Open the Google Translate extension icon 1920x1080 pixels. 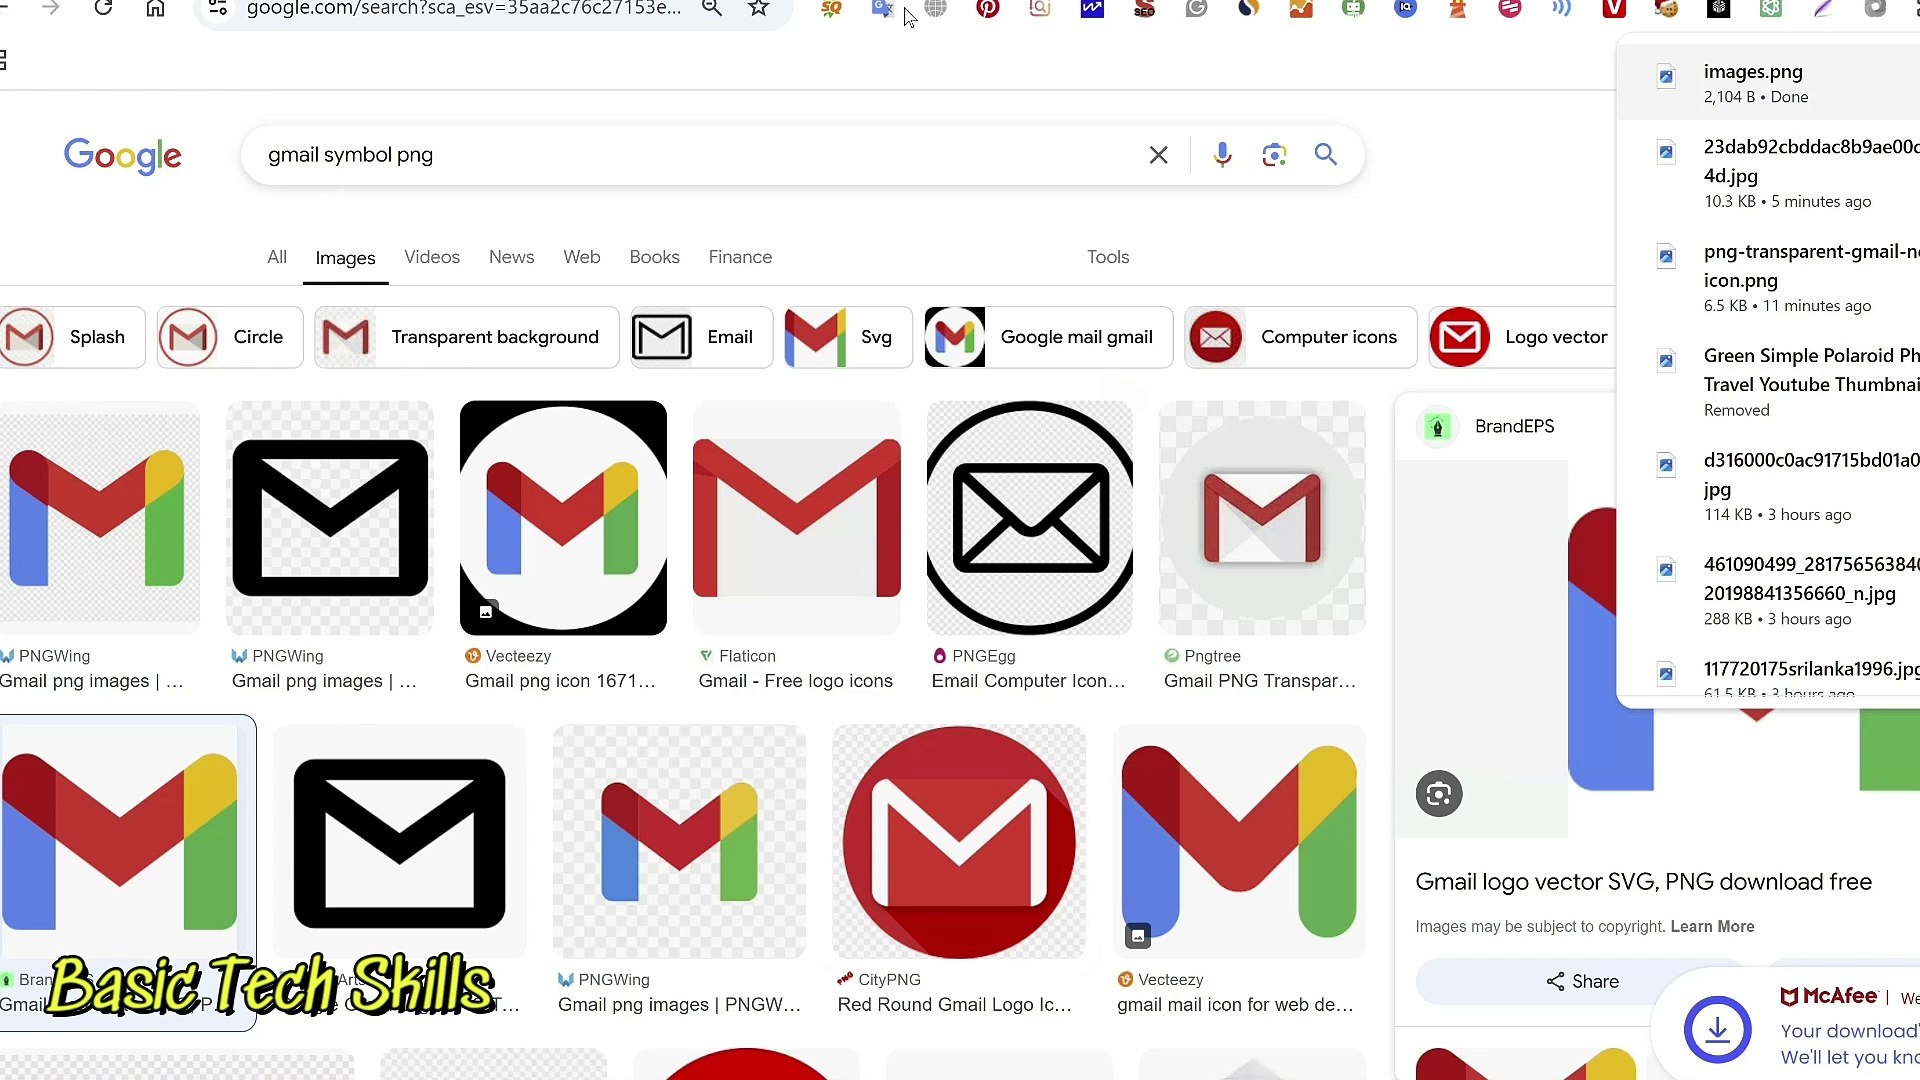click(881, 10)
